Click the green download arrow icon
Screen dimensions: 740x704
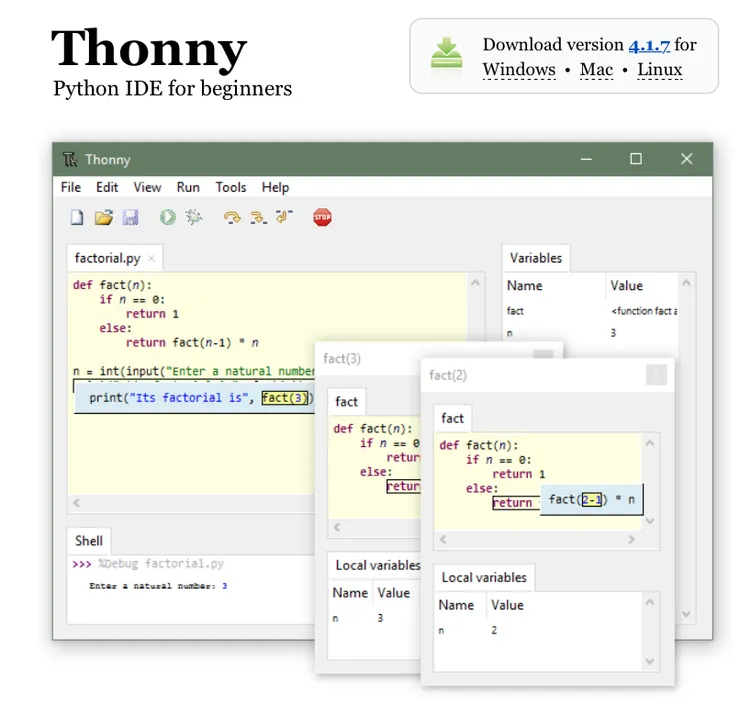pyautogui.click(x=446, y=53)
